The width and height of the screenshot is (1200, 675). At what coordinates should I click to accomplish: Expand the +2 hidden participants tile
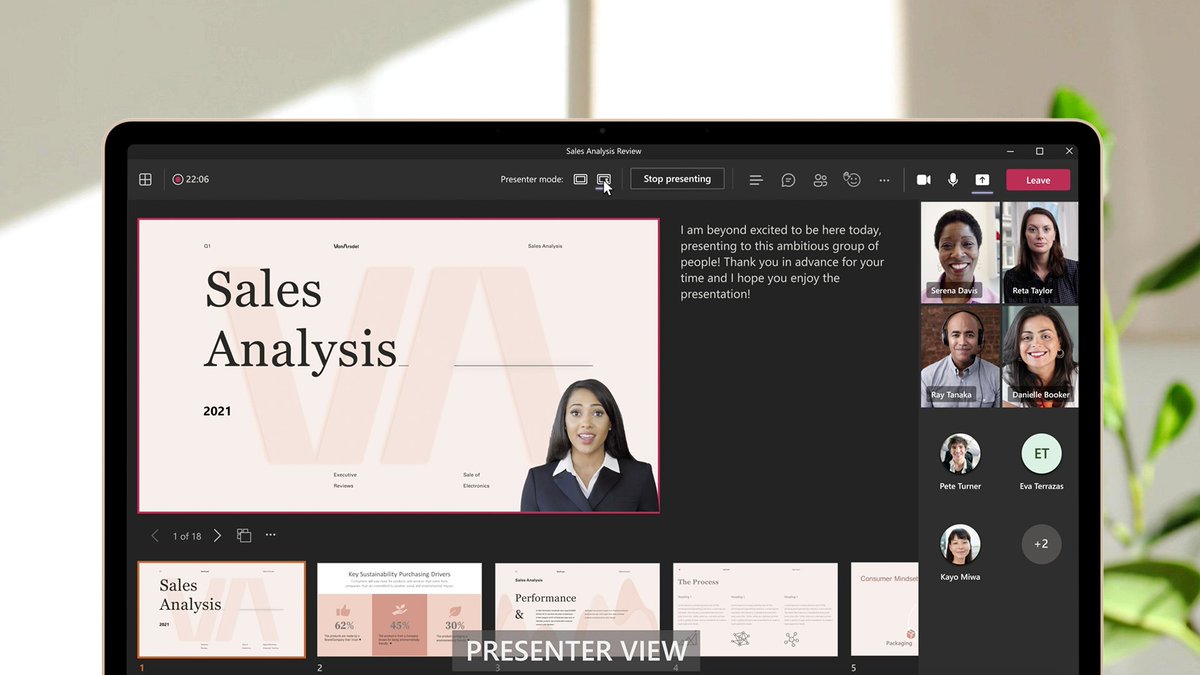[1041, 544]
